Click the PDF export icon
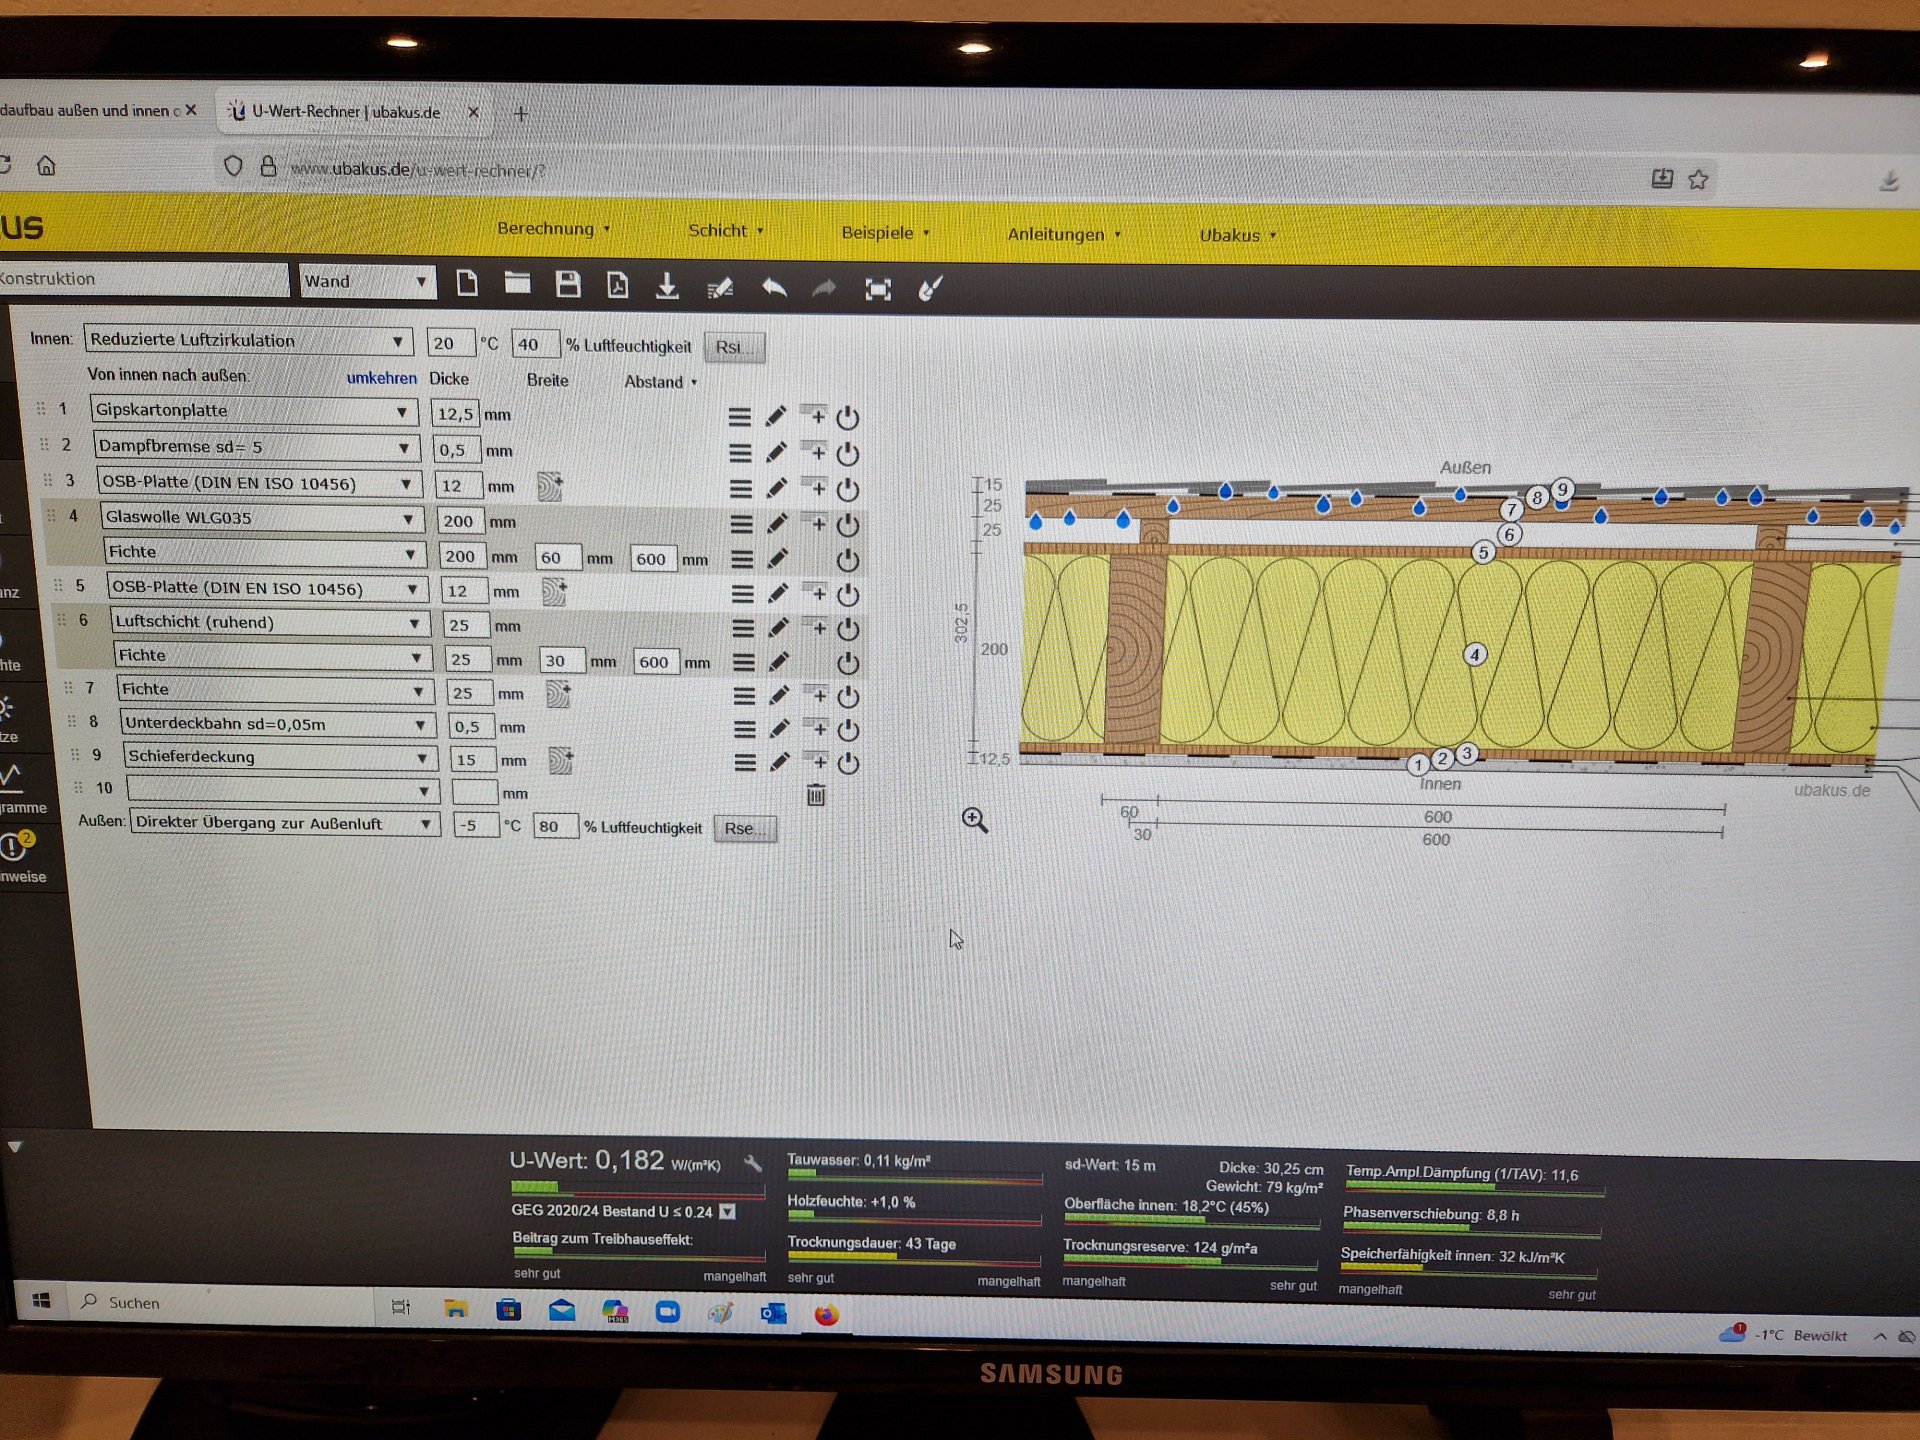Screen dimensions: 1920x1440 (x=618, y=286)
